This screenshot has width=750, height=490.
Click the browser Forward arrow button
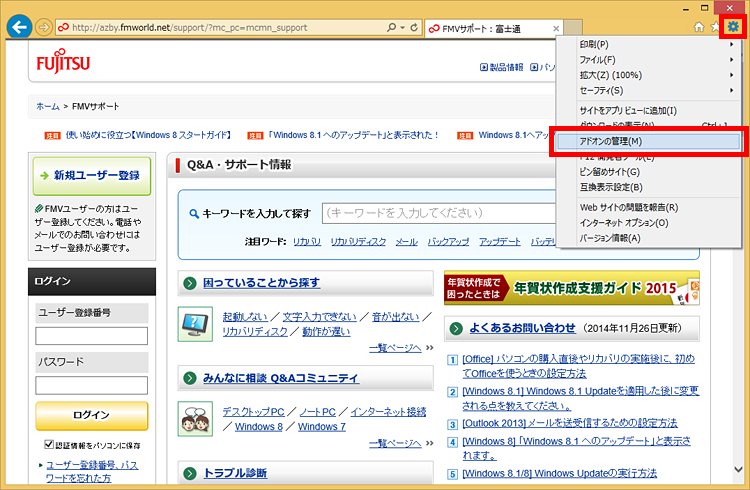pyautogui.click(x=44, y=27)
